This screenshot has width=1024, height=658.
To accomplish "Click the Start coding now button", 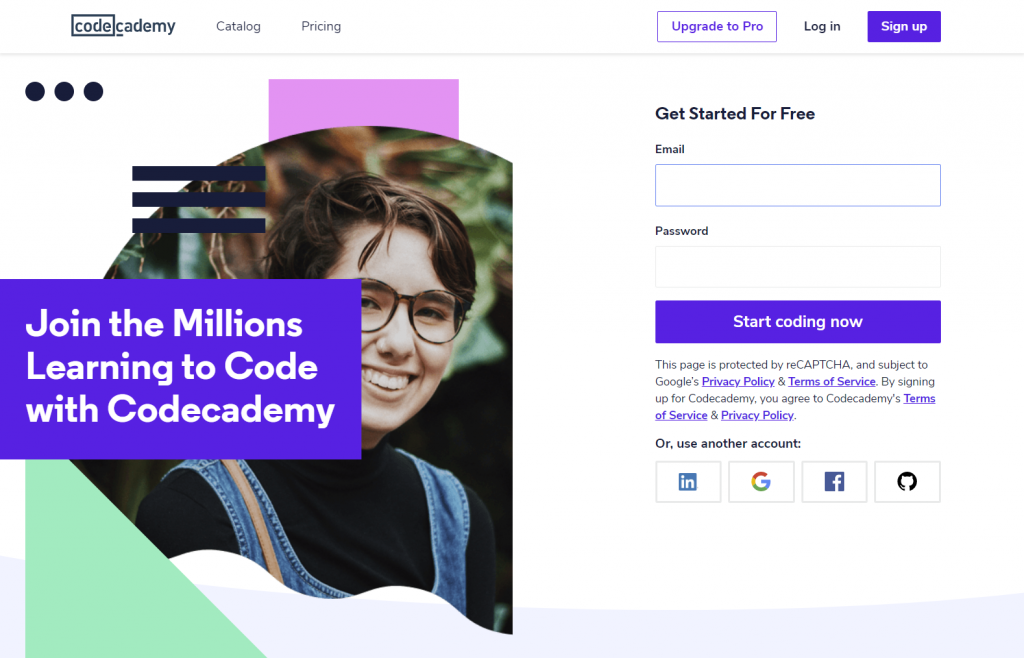I will tap(797, 322).
